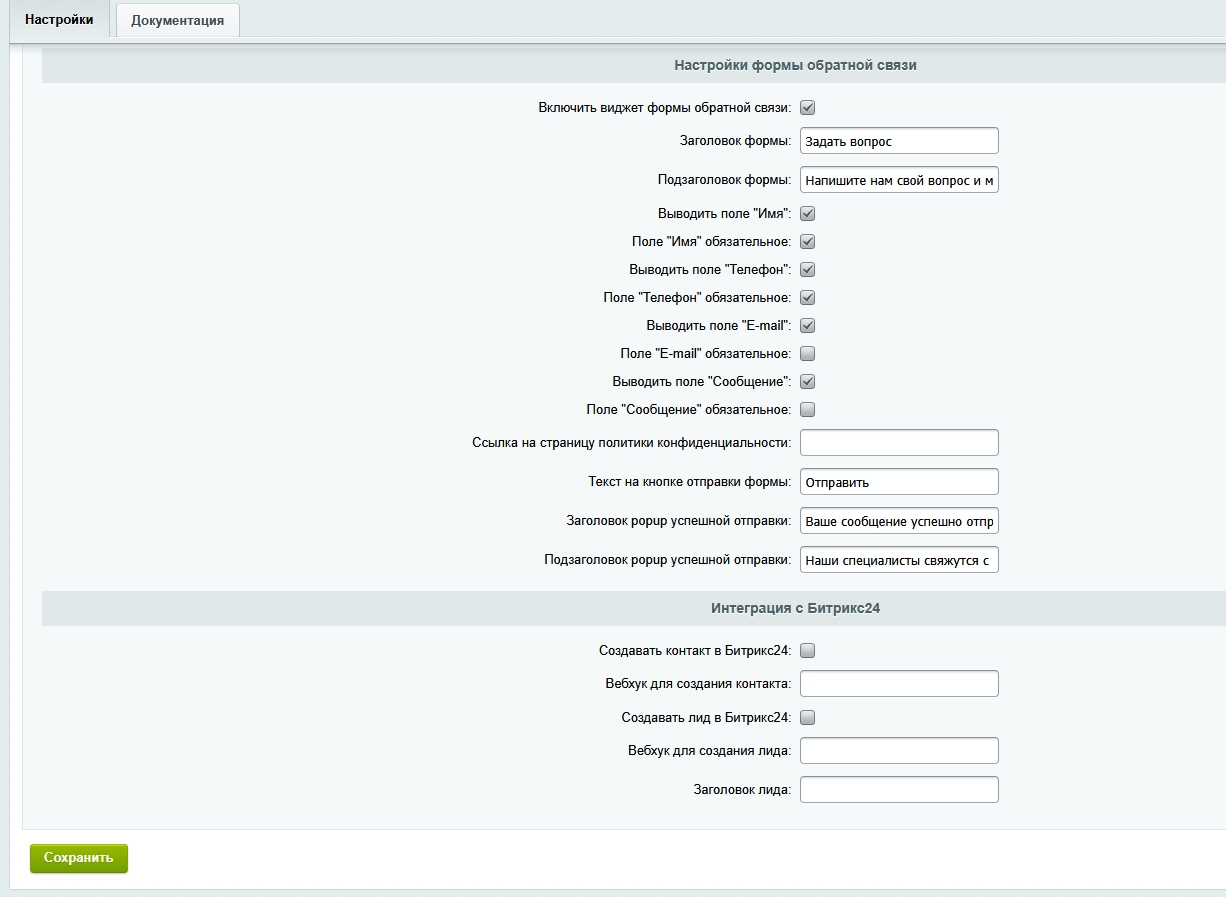Image resolution: width=1226 pixels, height=897 pixels.
Task: Uncheck Выводить поле "Имя" checkbox
Action: tap(808, 214)
